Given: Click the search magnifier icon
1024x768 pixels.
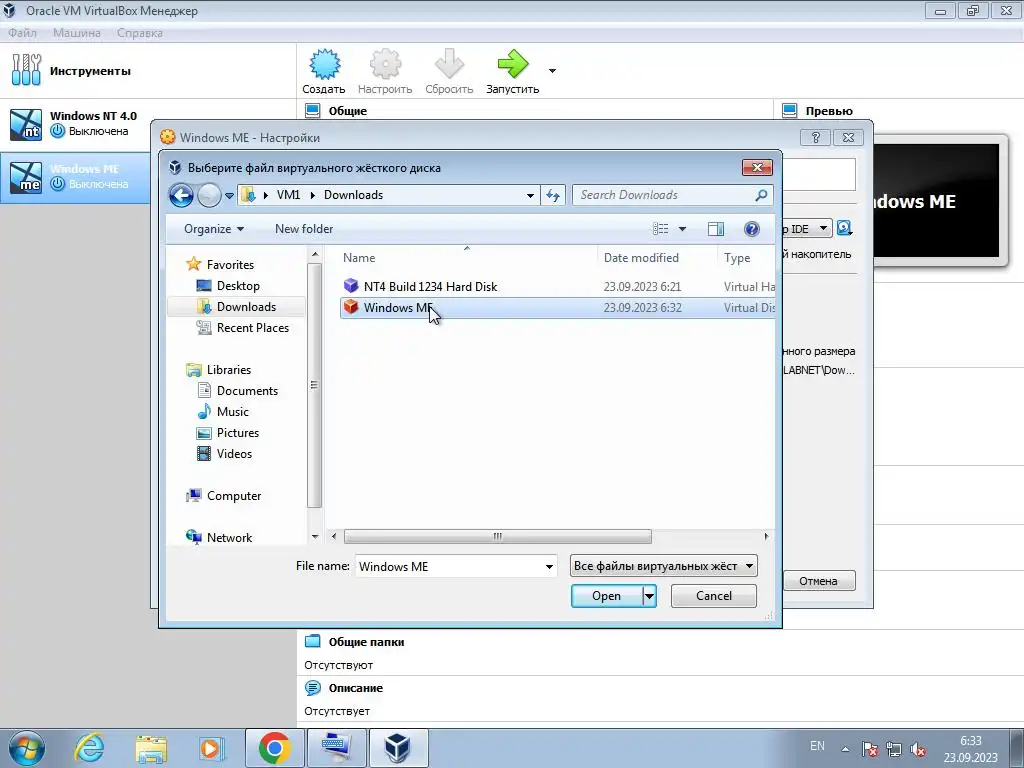Looking at the screenshot, I should pos(761,195).
